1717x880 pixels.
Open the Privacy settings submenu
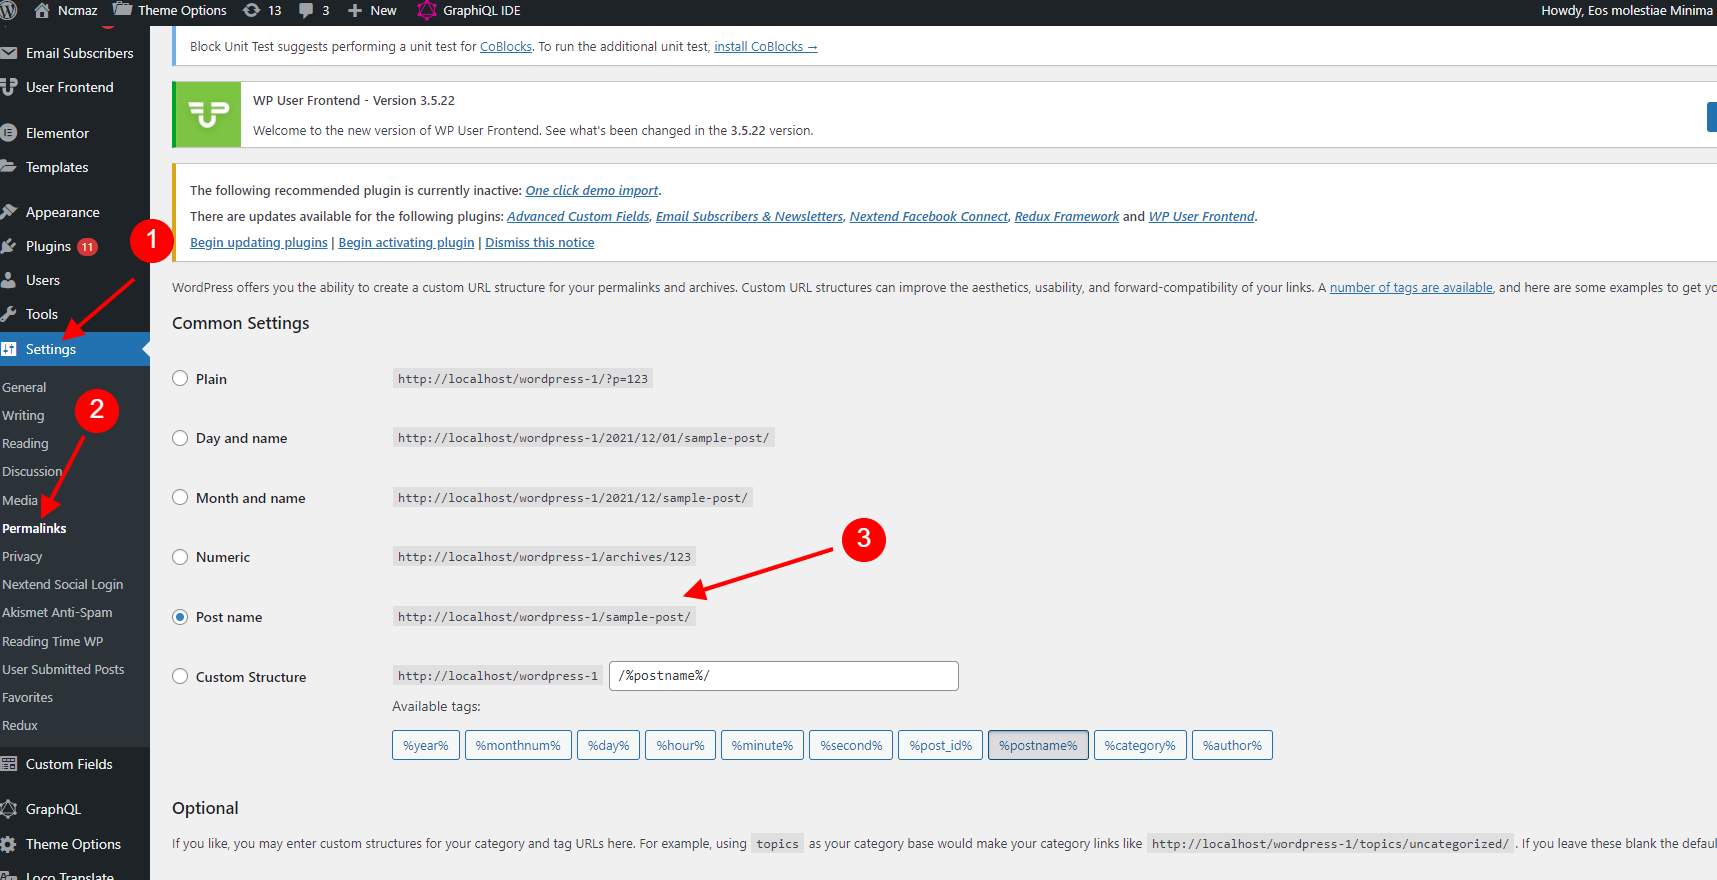[22, 556]
